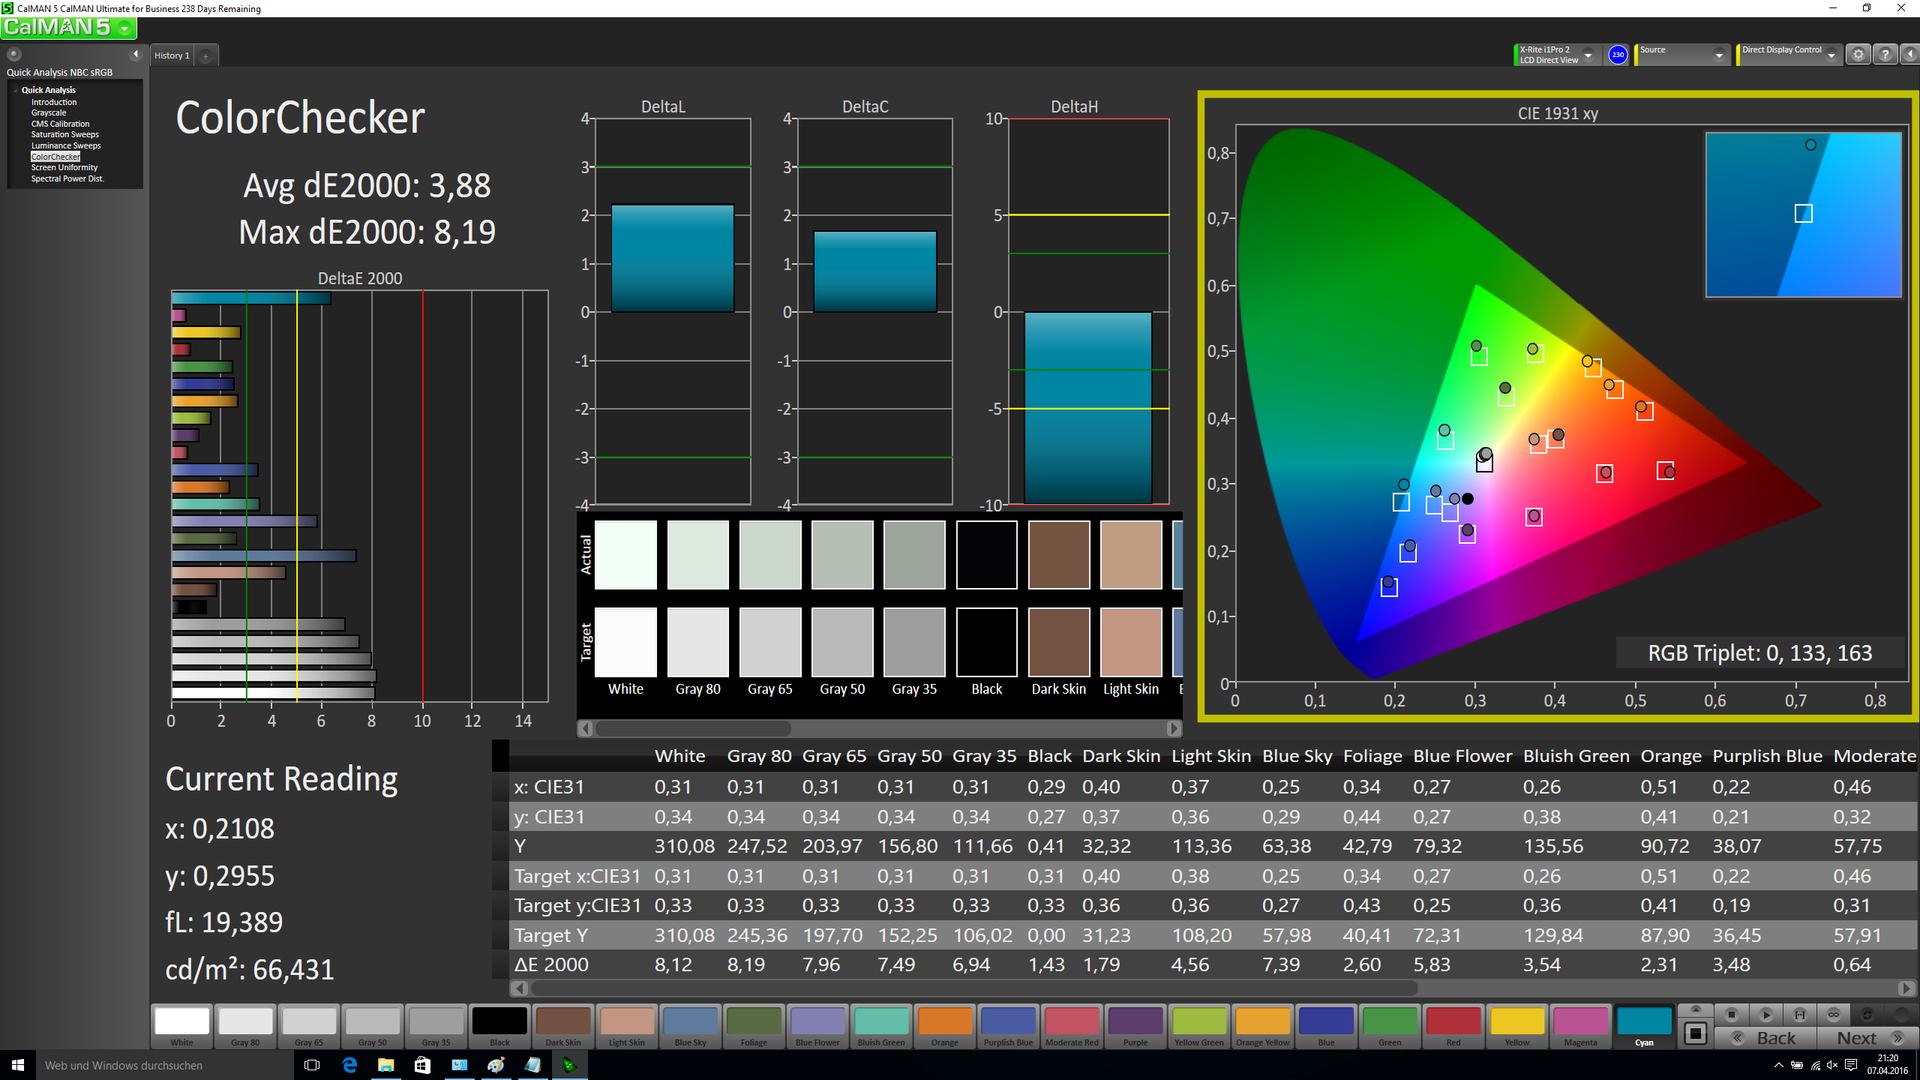Add a new history tab with plus
1920x1080 pixels.
[x=206, y=56]
